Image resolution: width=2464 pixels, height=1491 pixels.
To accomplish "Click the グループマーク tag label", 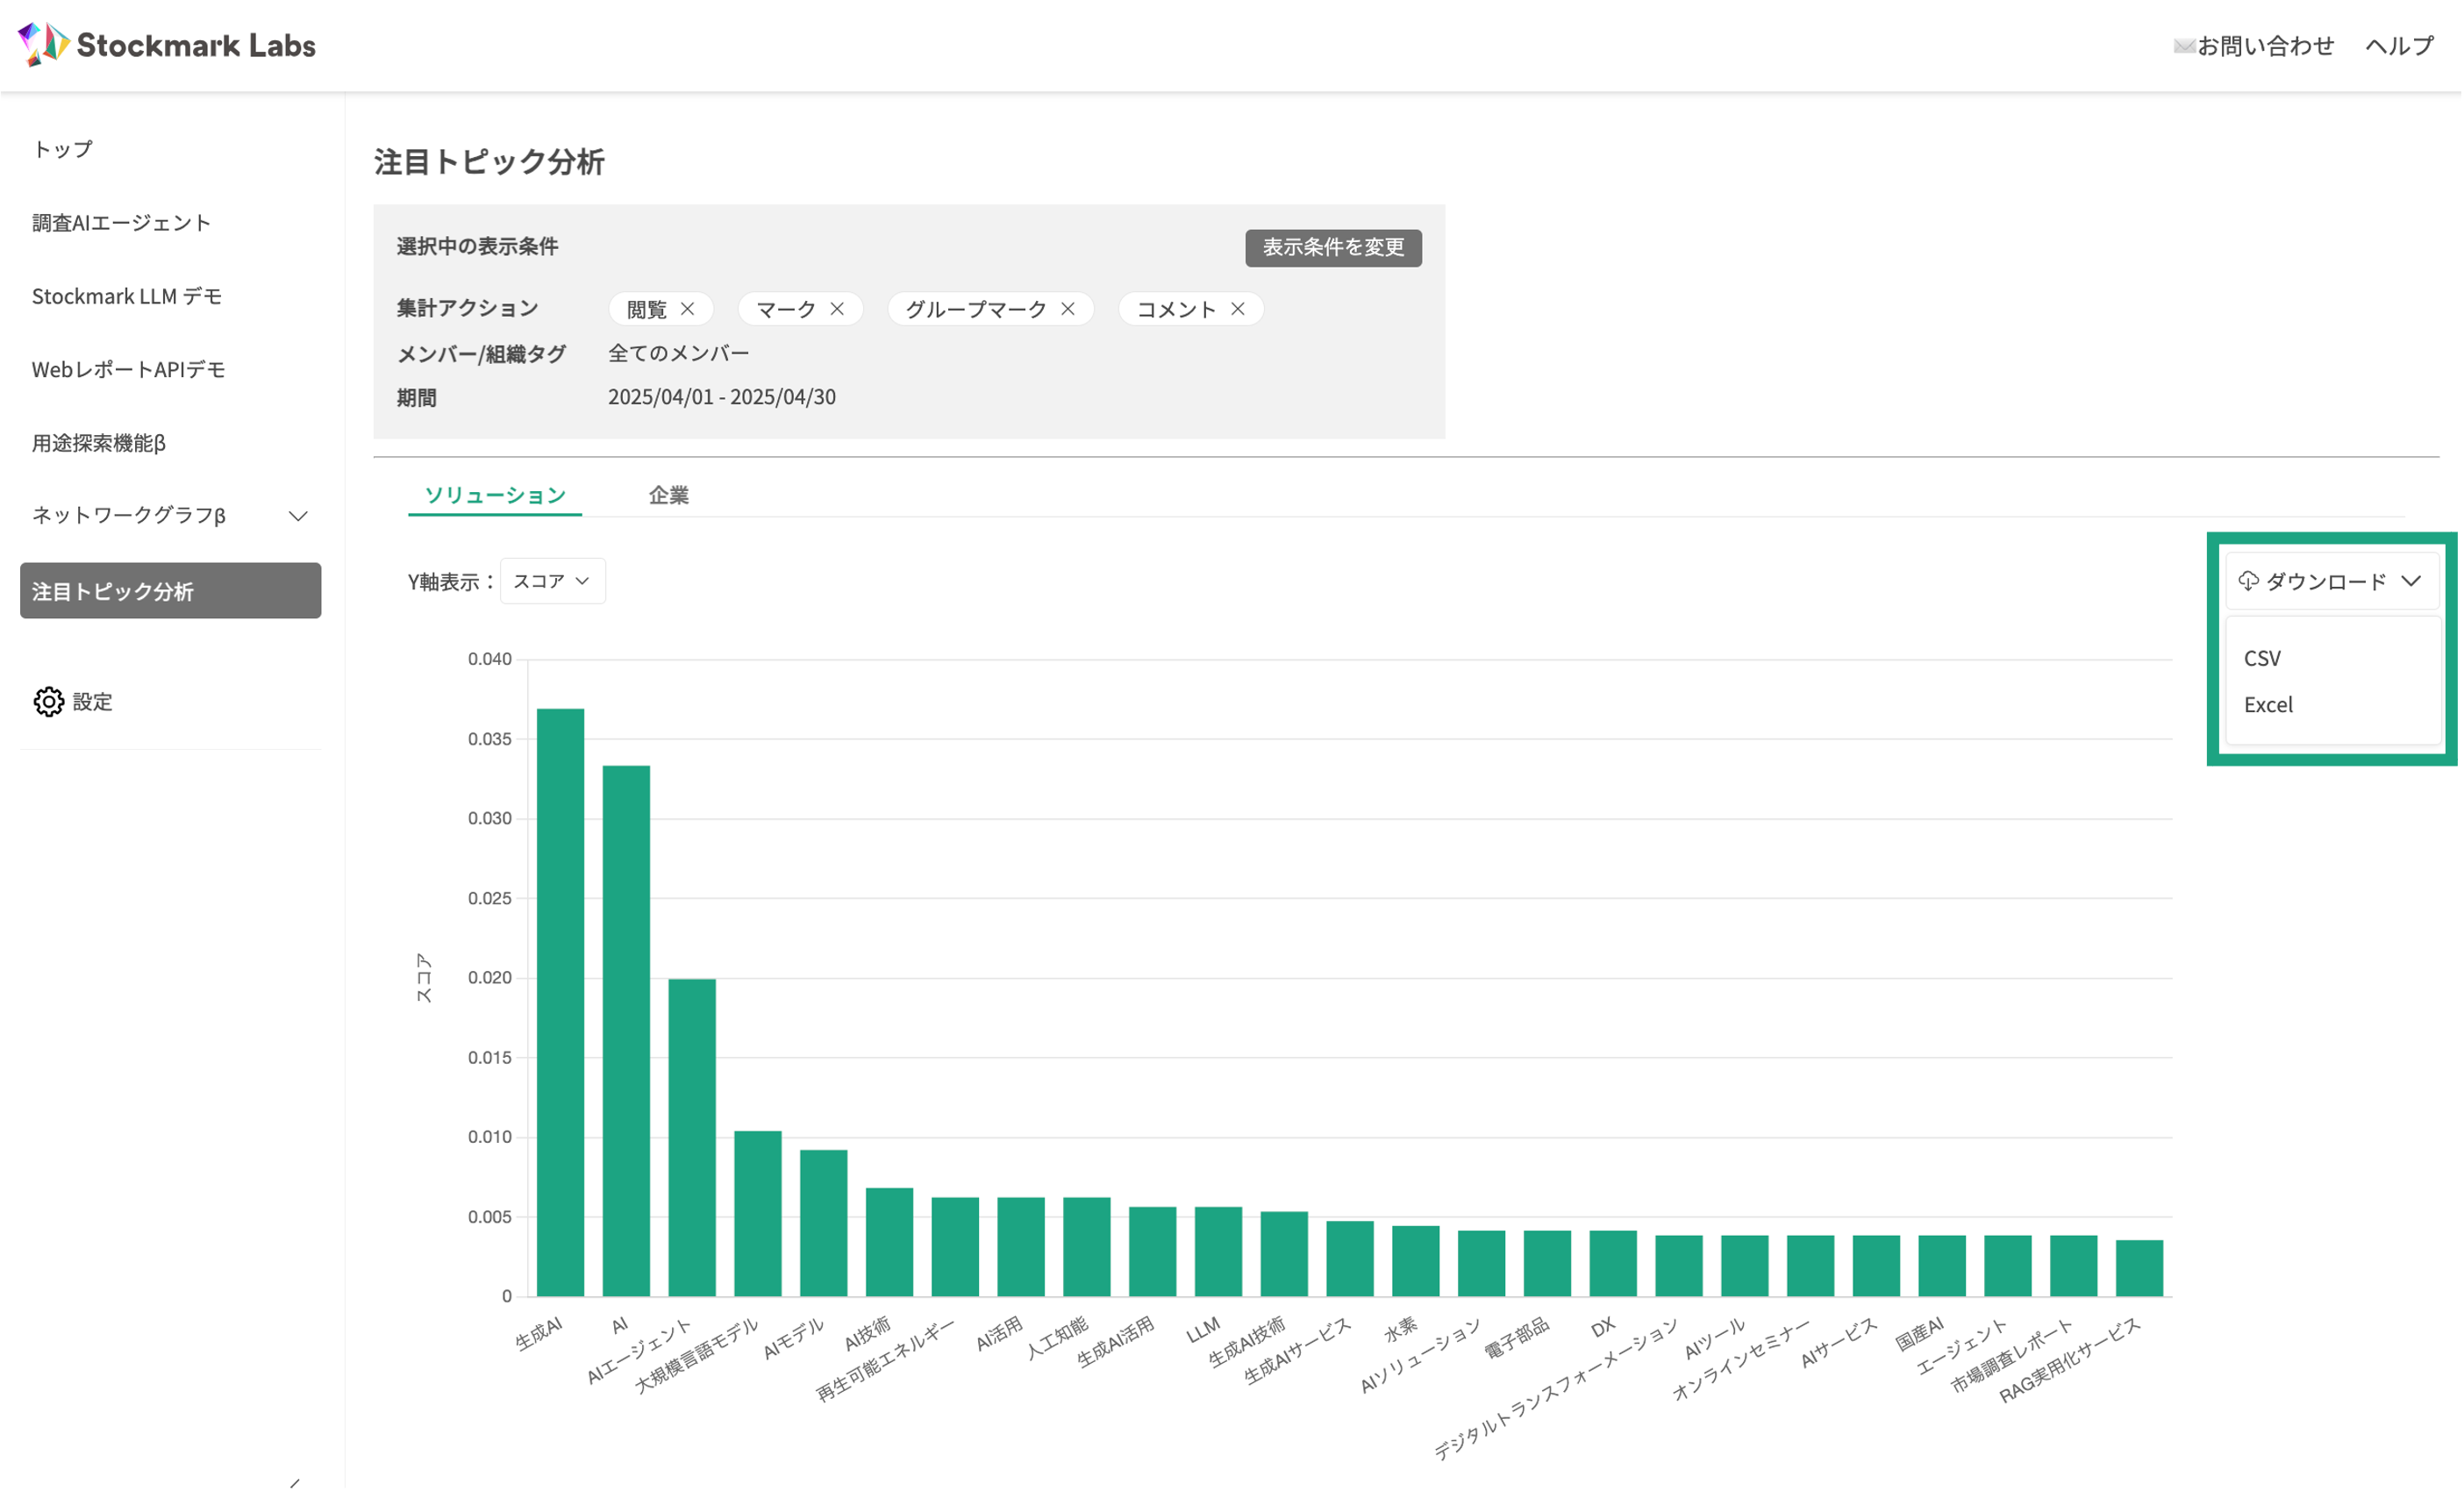I will [977, 310].
